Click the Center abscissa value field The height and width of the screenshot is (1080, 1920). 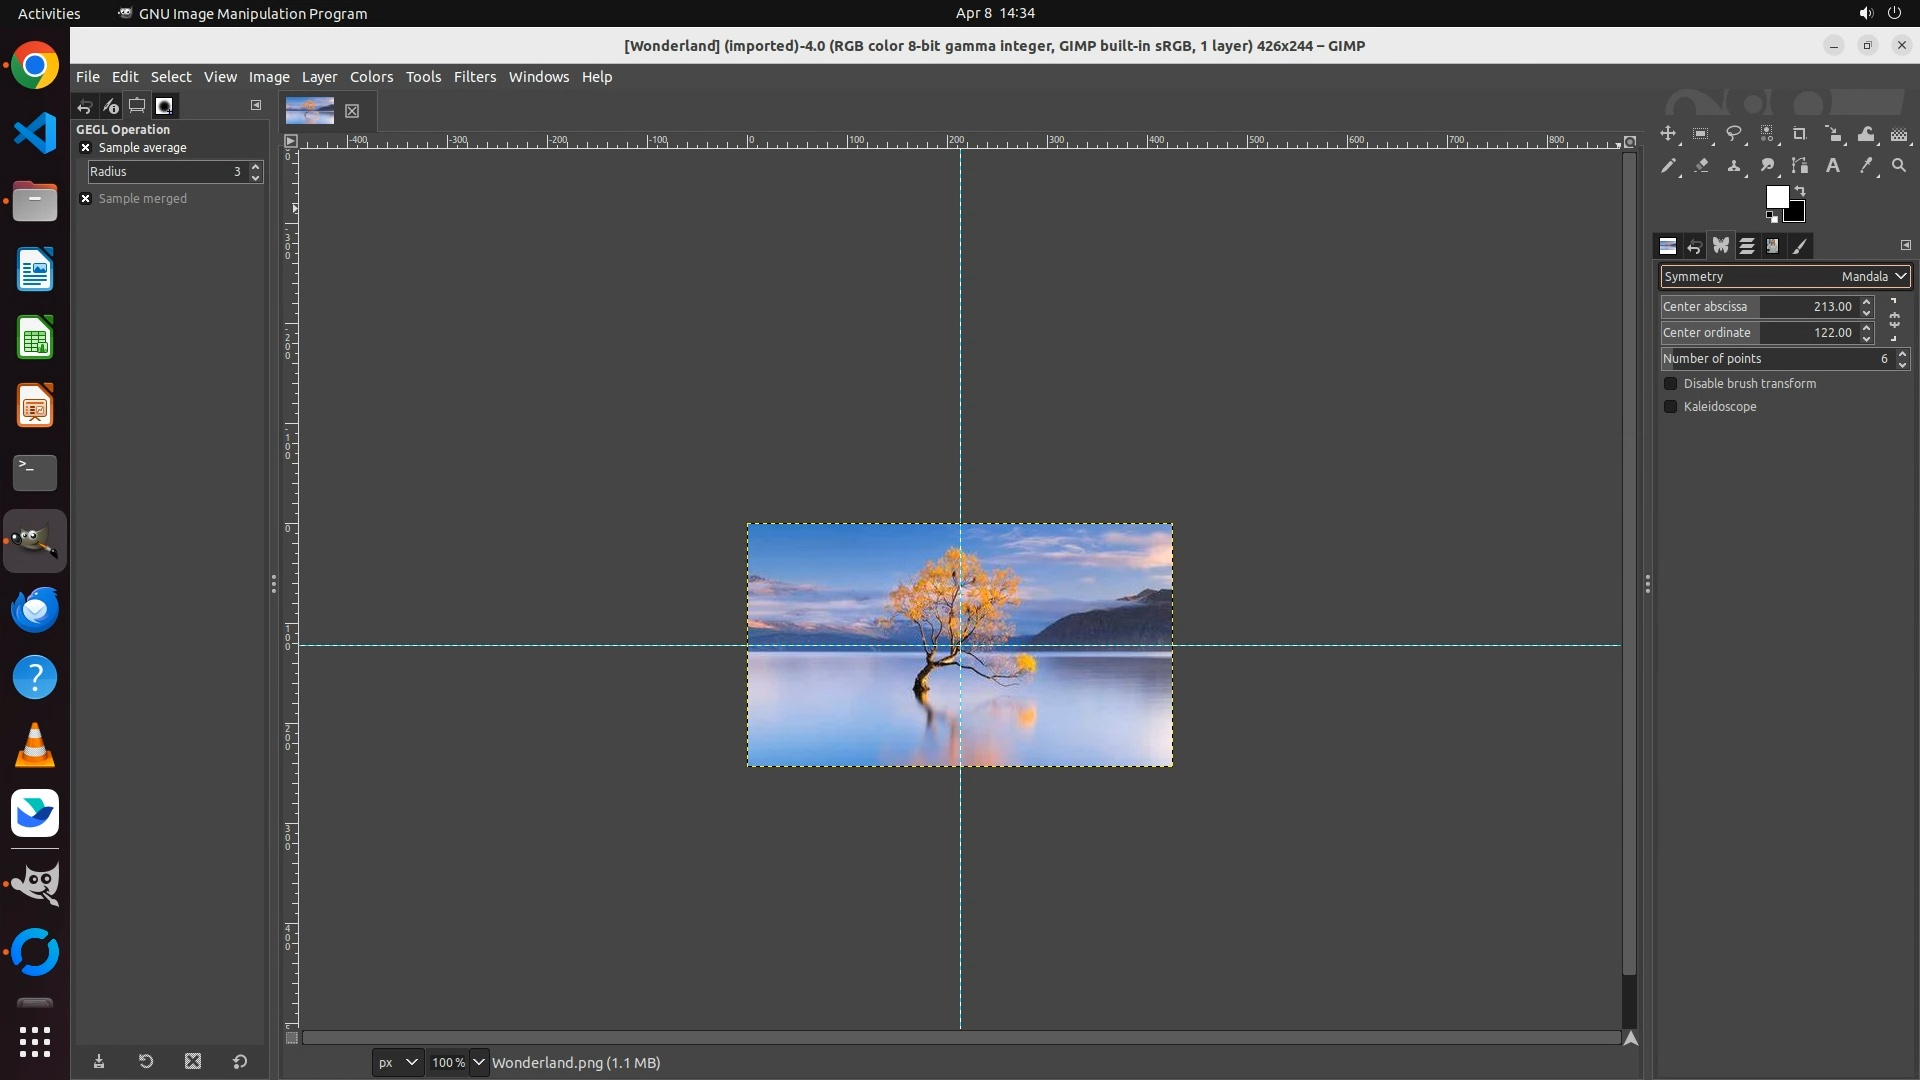click(1810, 307)
